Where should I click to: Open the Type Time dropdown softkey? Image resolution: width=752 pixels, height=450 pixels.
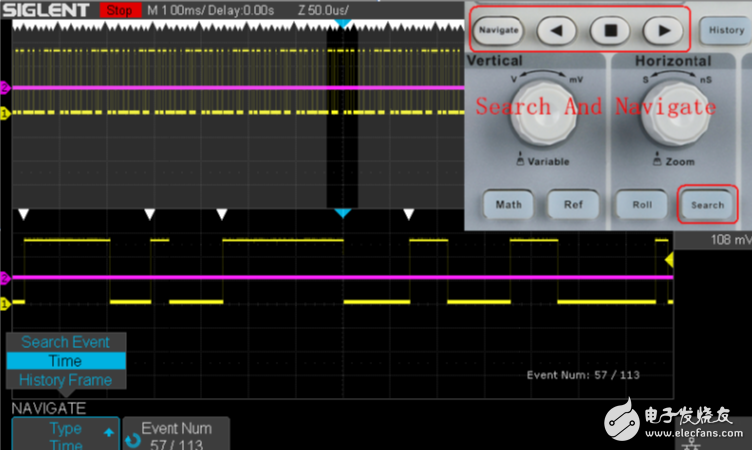[66, 435]
